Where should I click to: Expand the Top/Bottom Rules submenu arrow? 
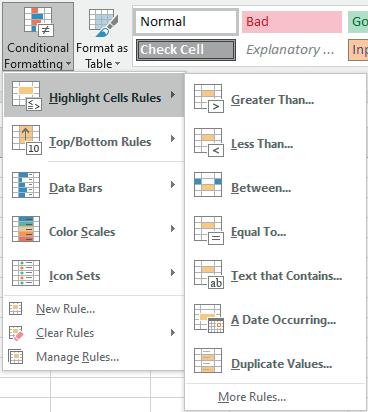point(173,139)
